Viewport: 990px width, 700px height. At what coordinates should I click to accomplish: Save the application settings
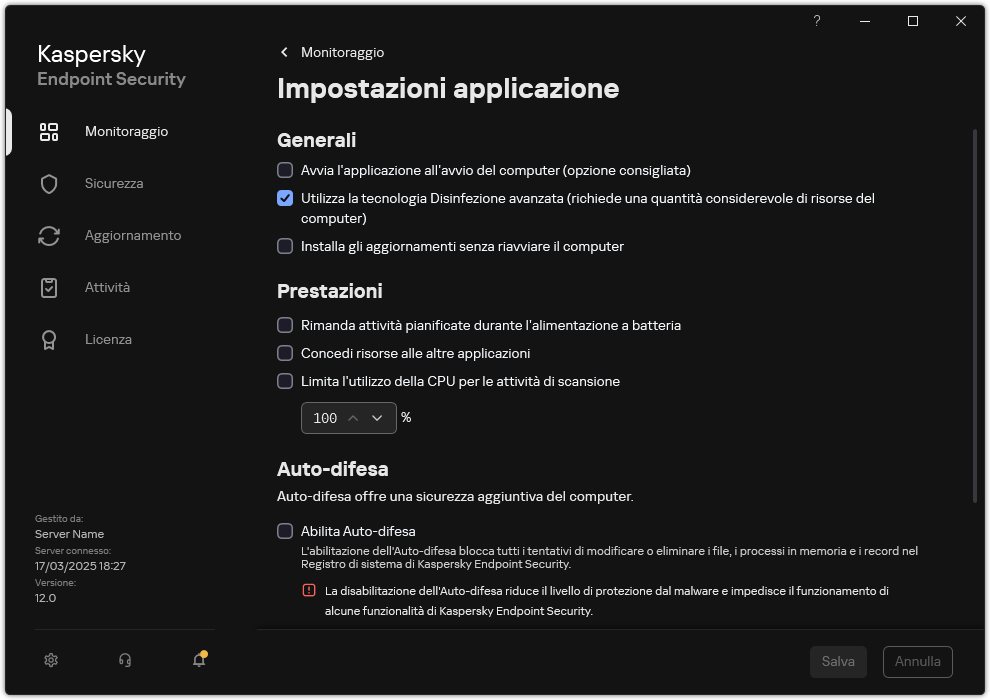point(838,661)
